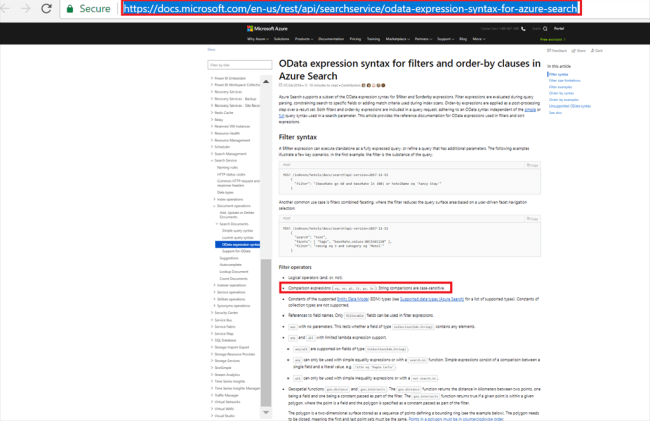
Task: Jump to Filter syntax in this article
Action: click(558, 74)
